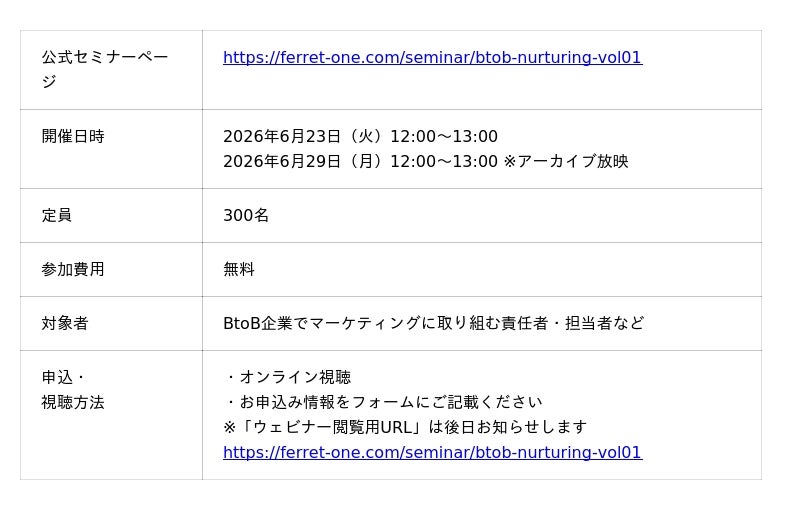Select the 300名 capacity value
The width and height of the screenshot is (800, 510).
tap(246, 215)
